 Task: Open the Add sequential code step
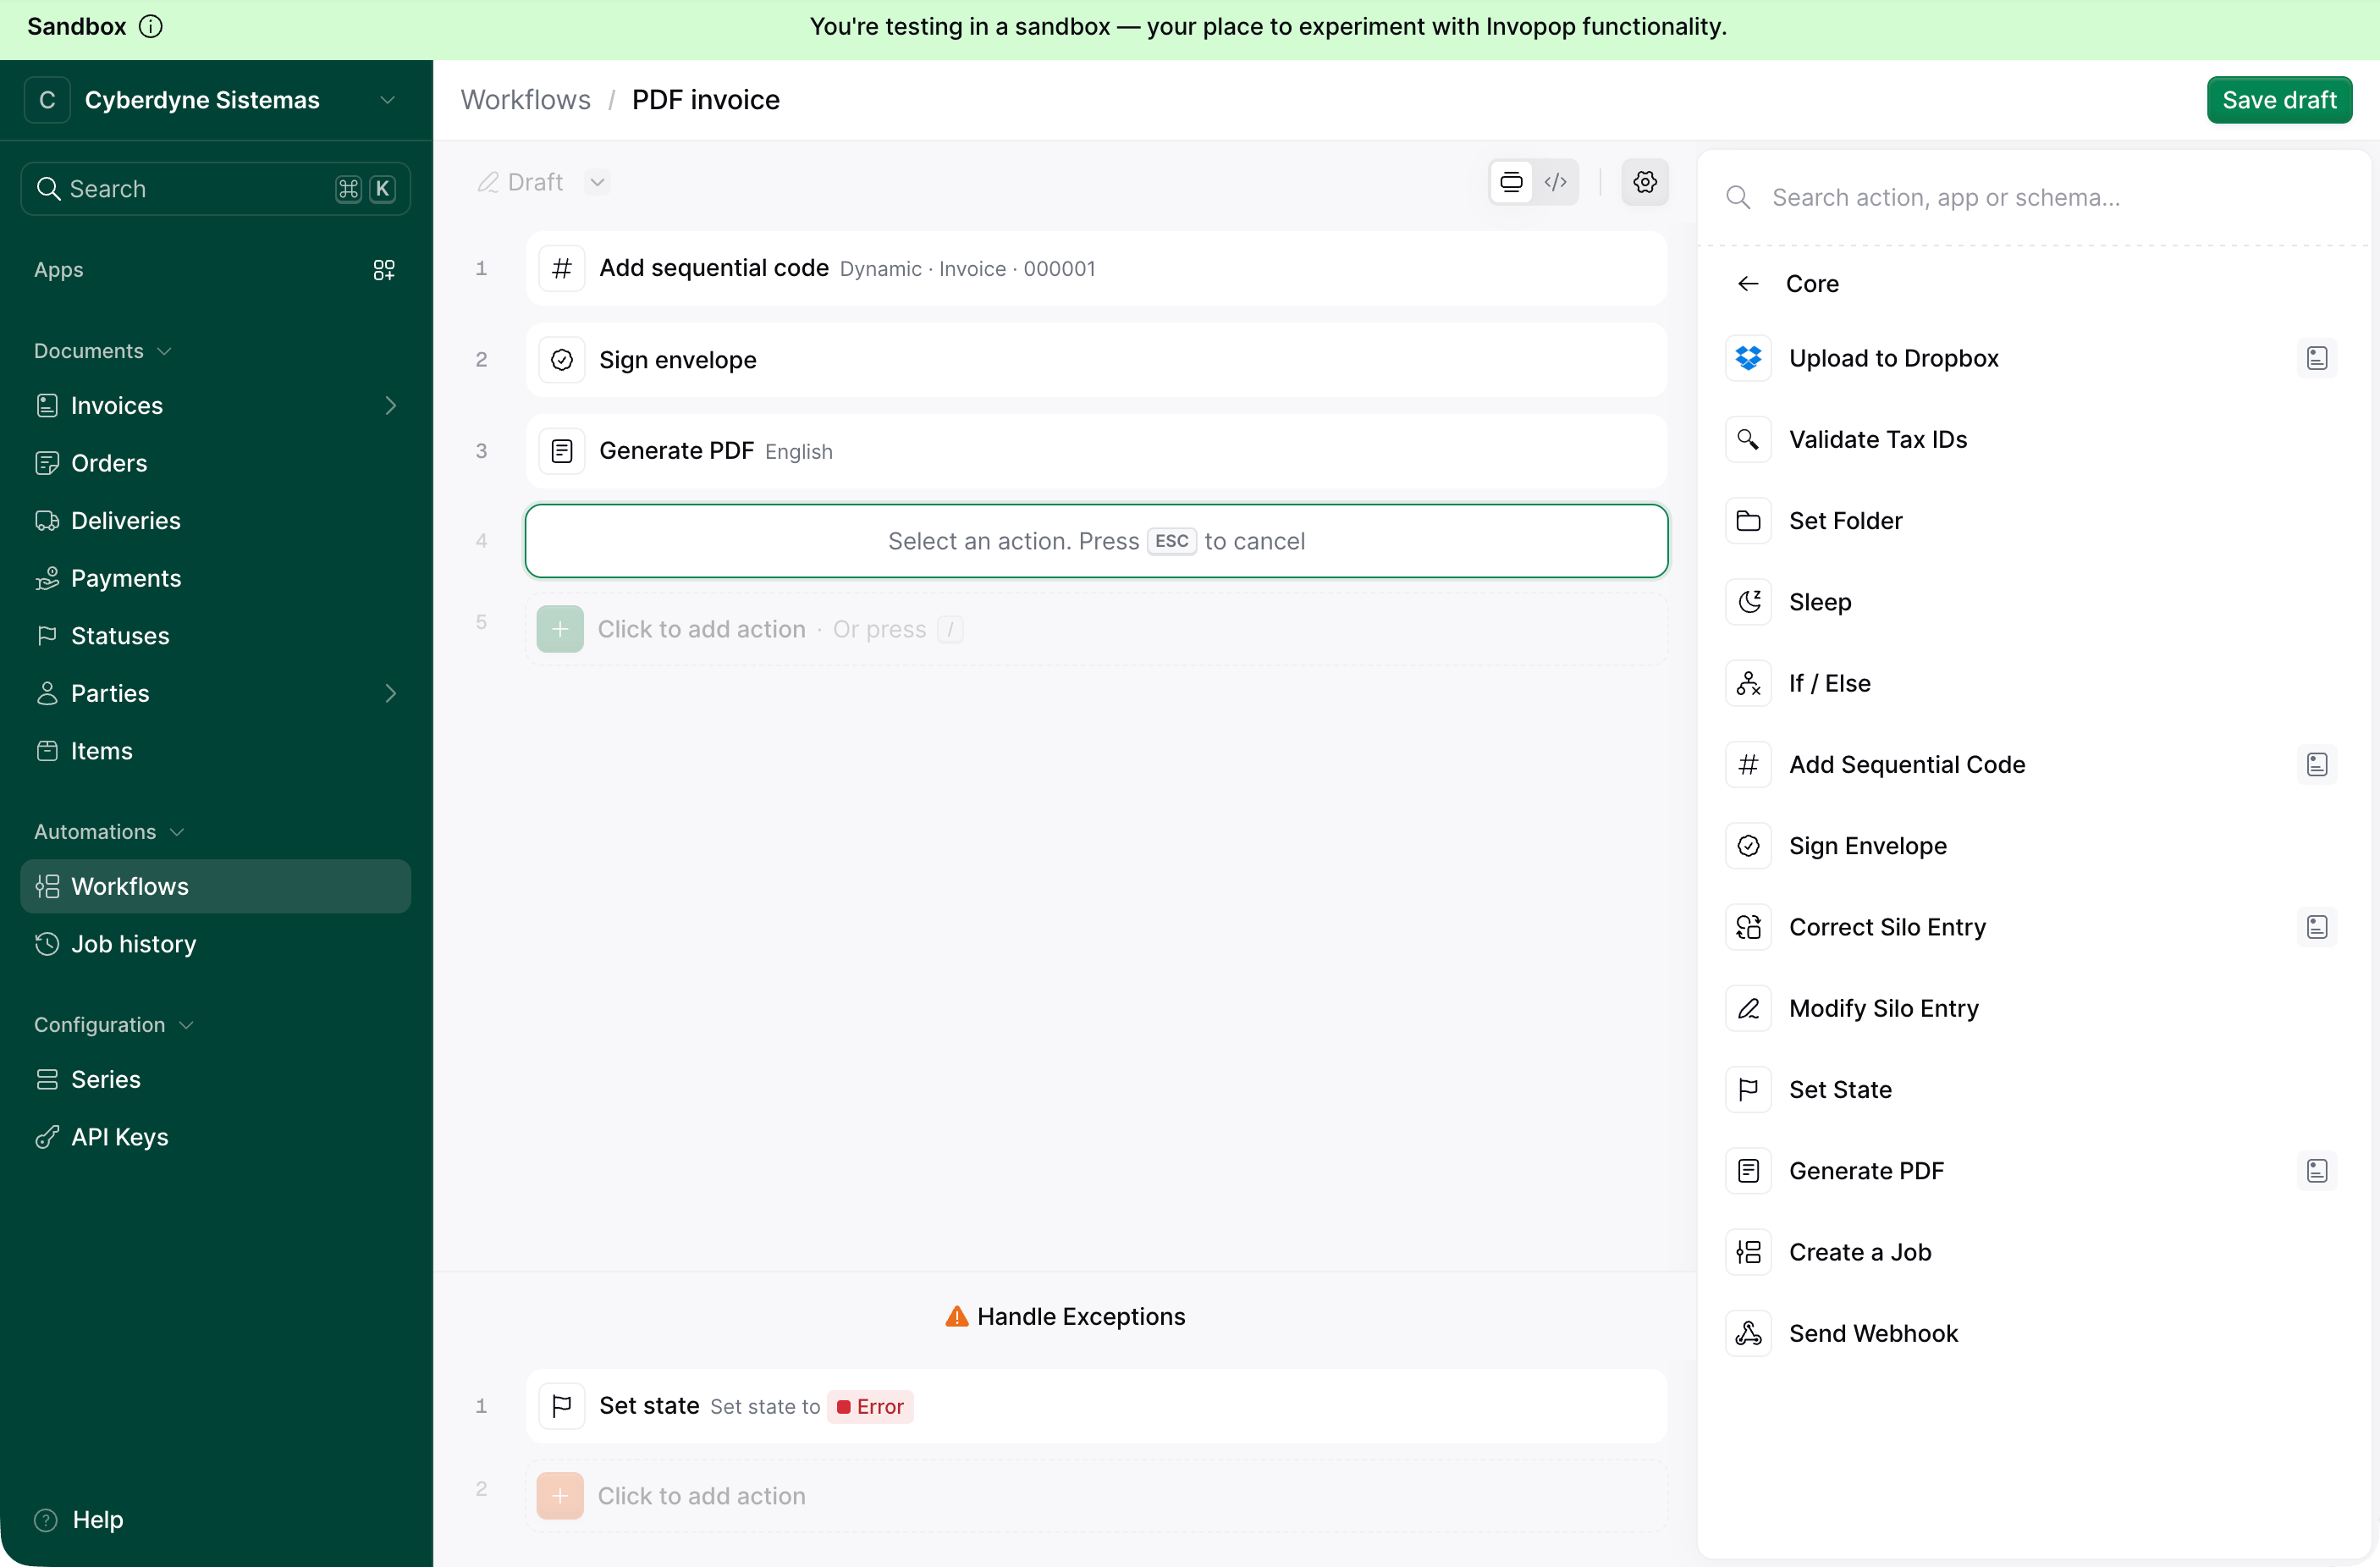point(1096,268)
